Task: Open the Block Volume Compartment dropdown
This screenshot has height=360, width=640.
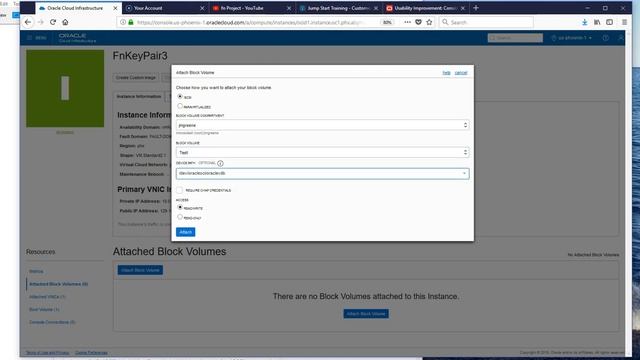Action: pyautogui.click(x=322, y=125)
